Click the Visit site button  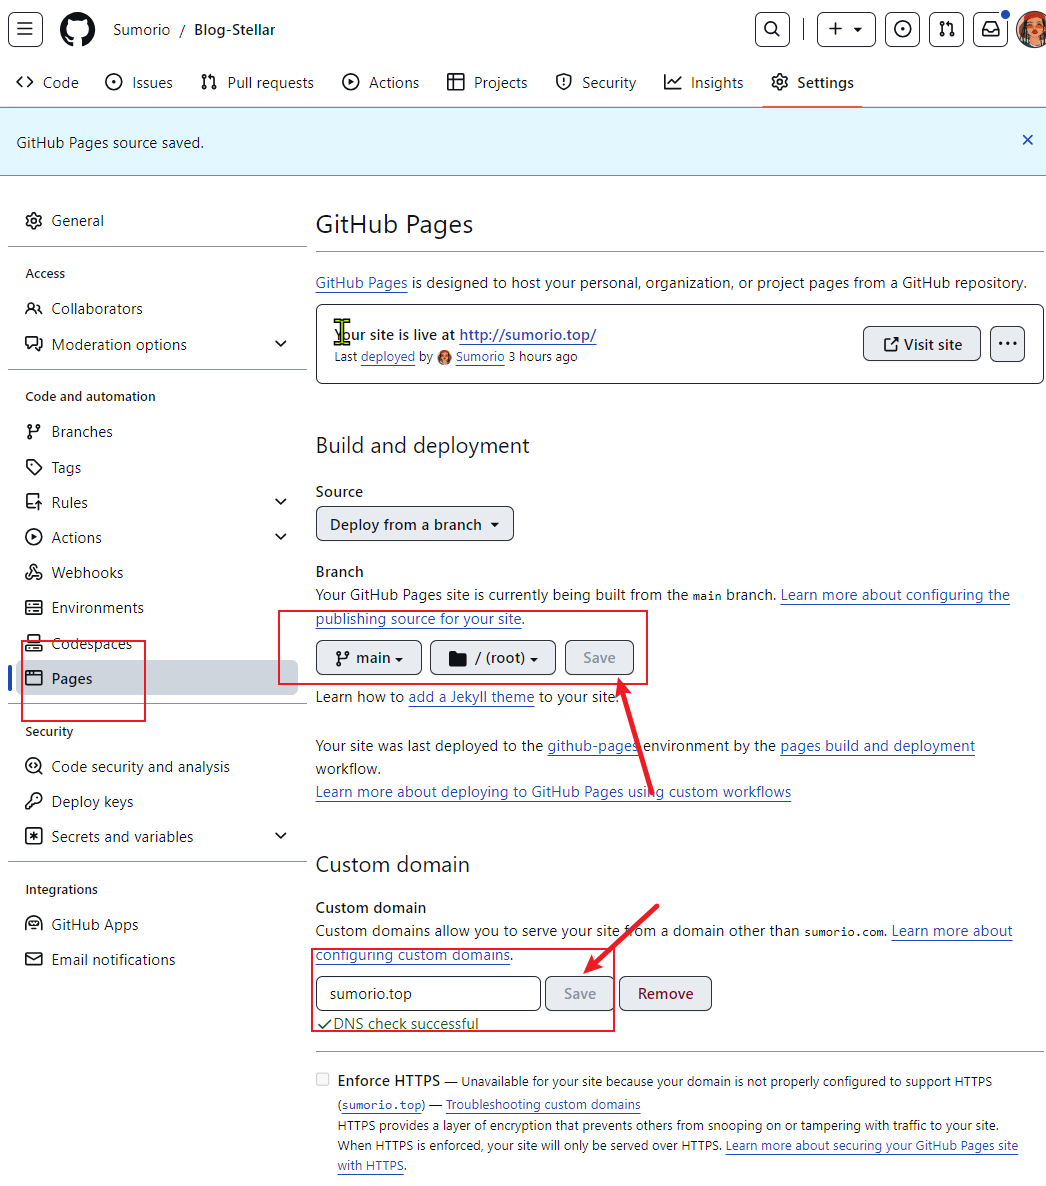922,344
